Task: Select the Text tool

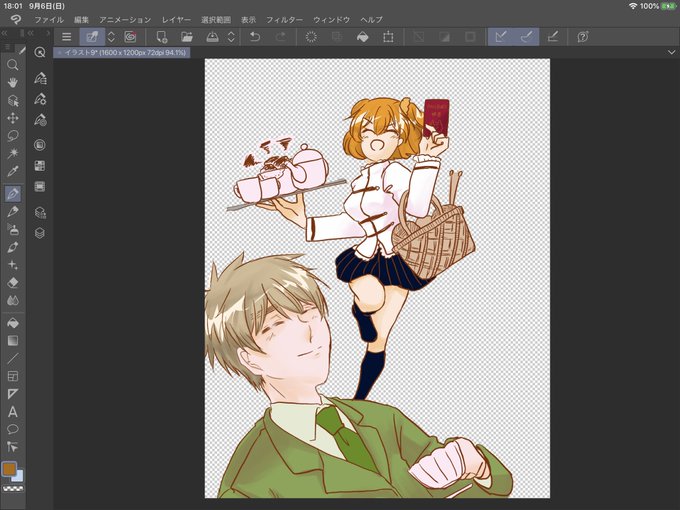Action: coord(13,412)
